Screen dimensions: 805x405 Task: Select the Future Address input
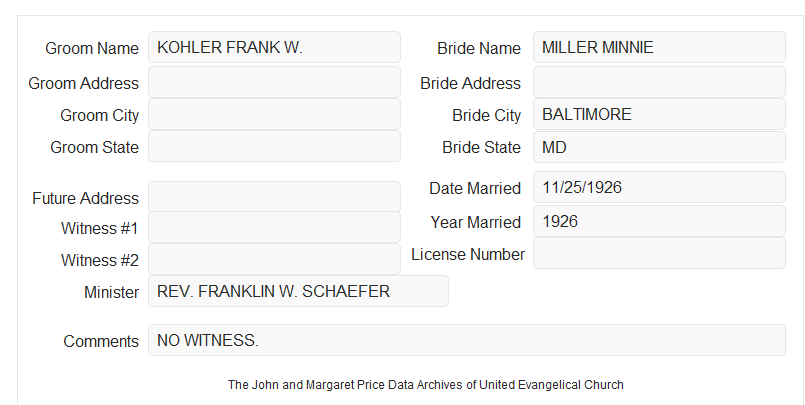(x=274, y=197)
